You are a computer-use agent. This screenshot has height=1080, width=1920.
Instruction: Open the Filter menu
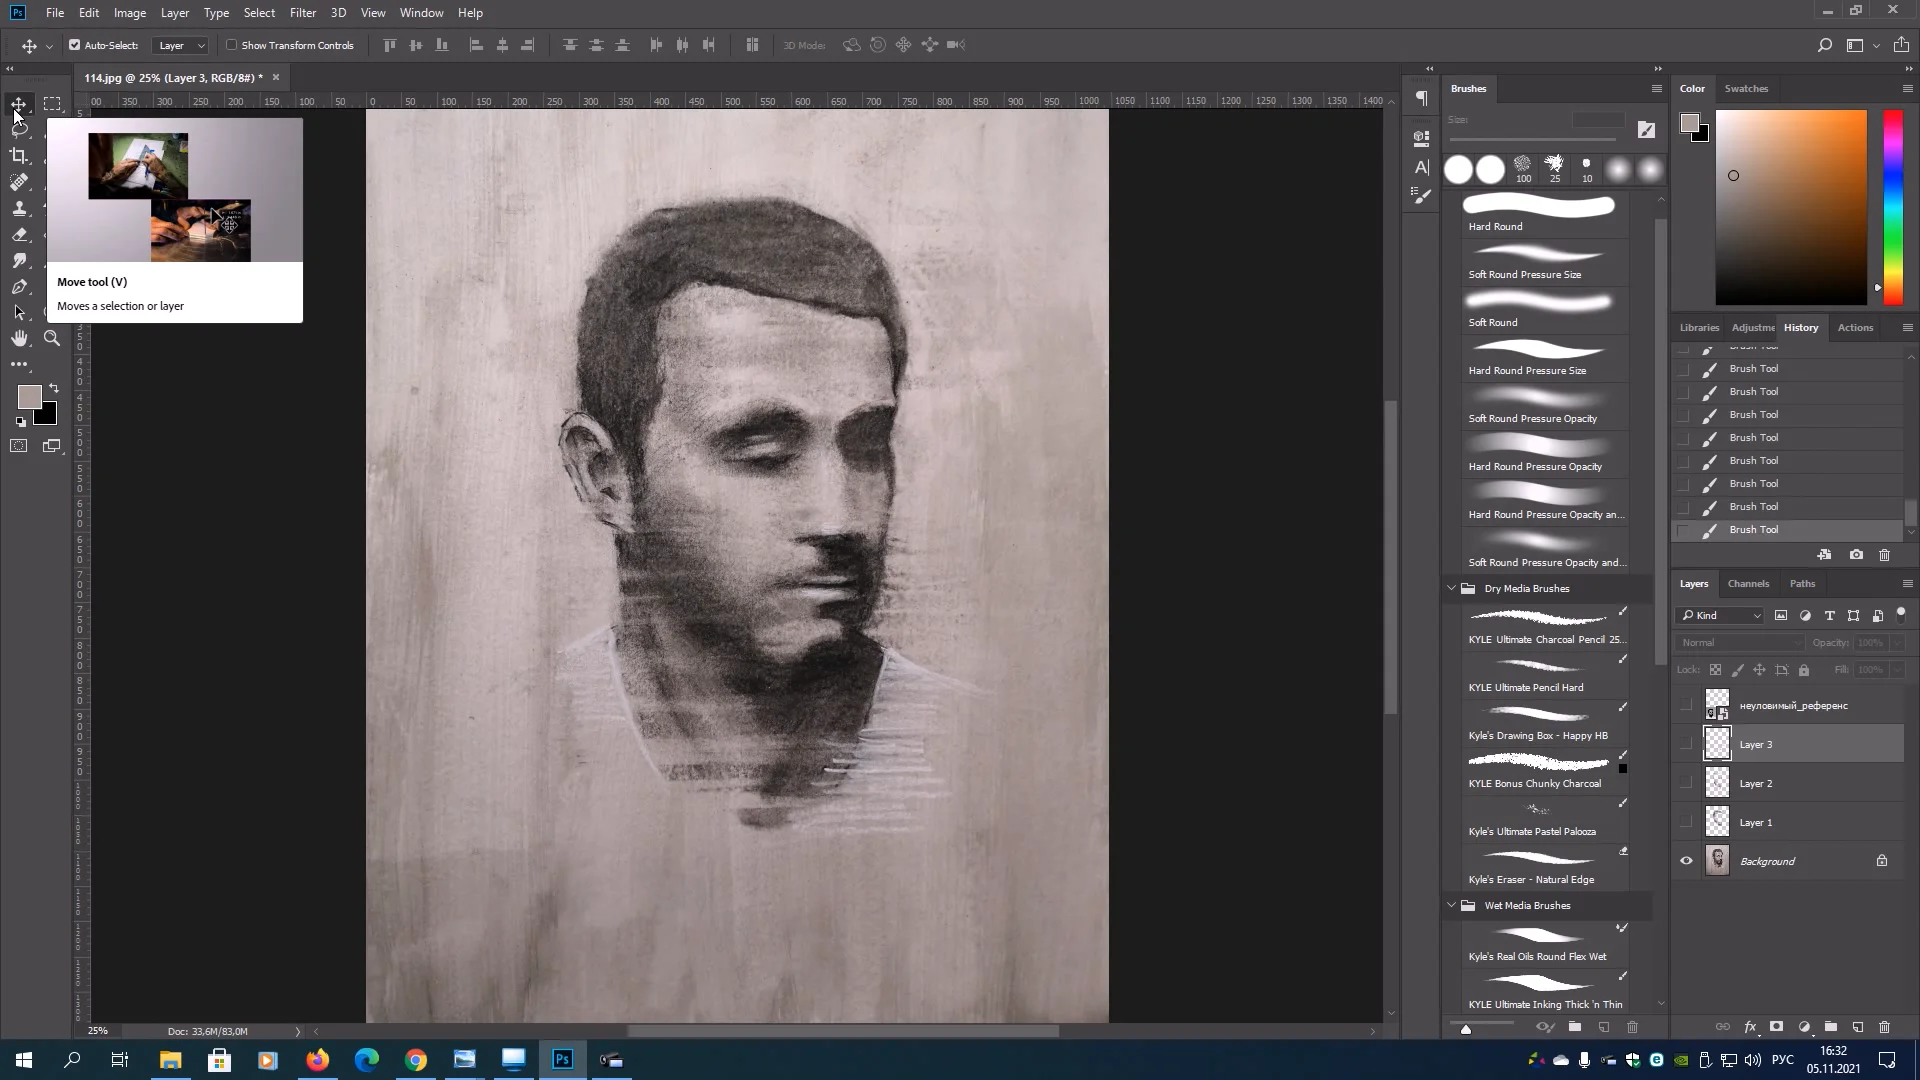(302, 13)
